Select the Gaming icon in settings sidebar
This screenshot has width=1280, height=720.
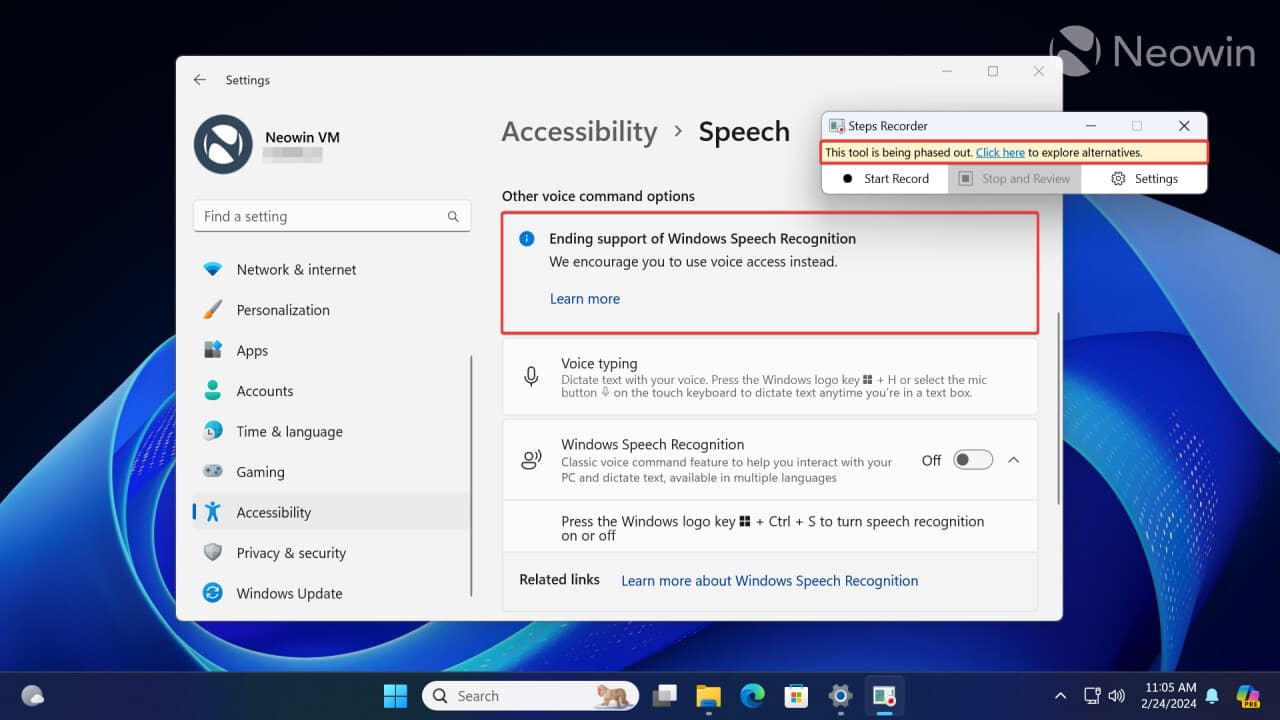click(213, 471)
